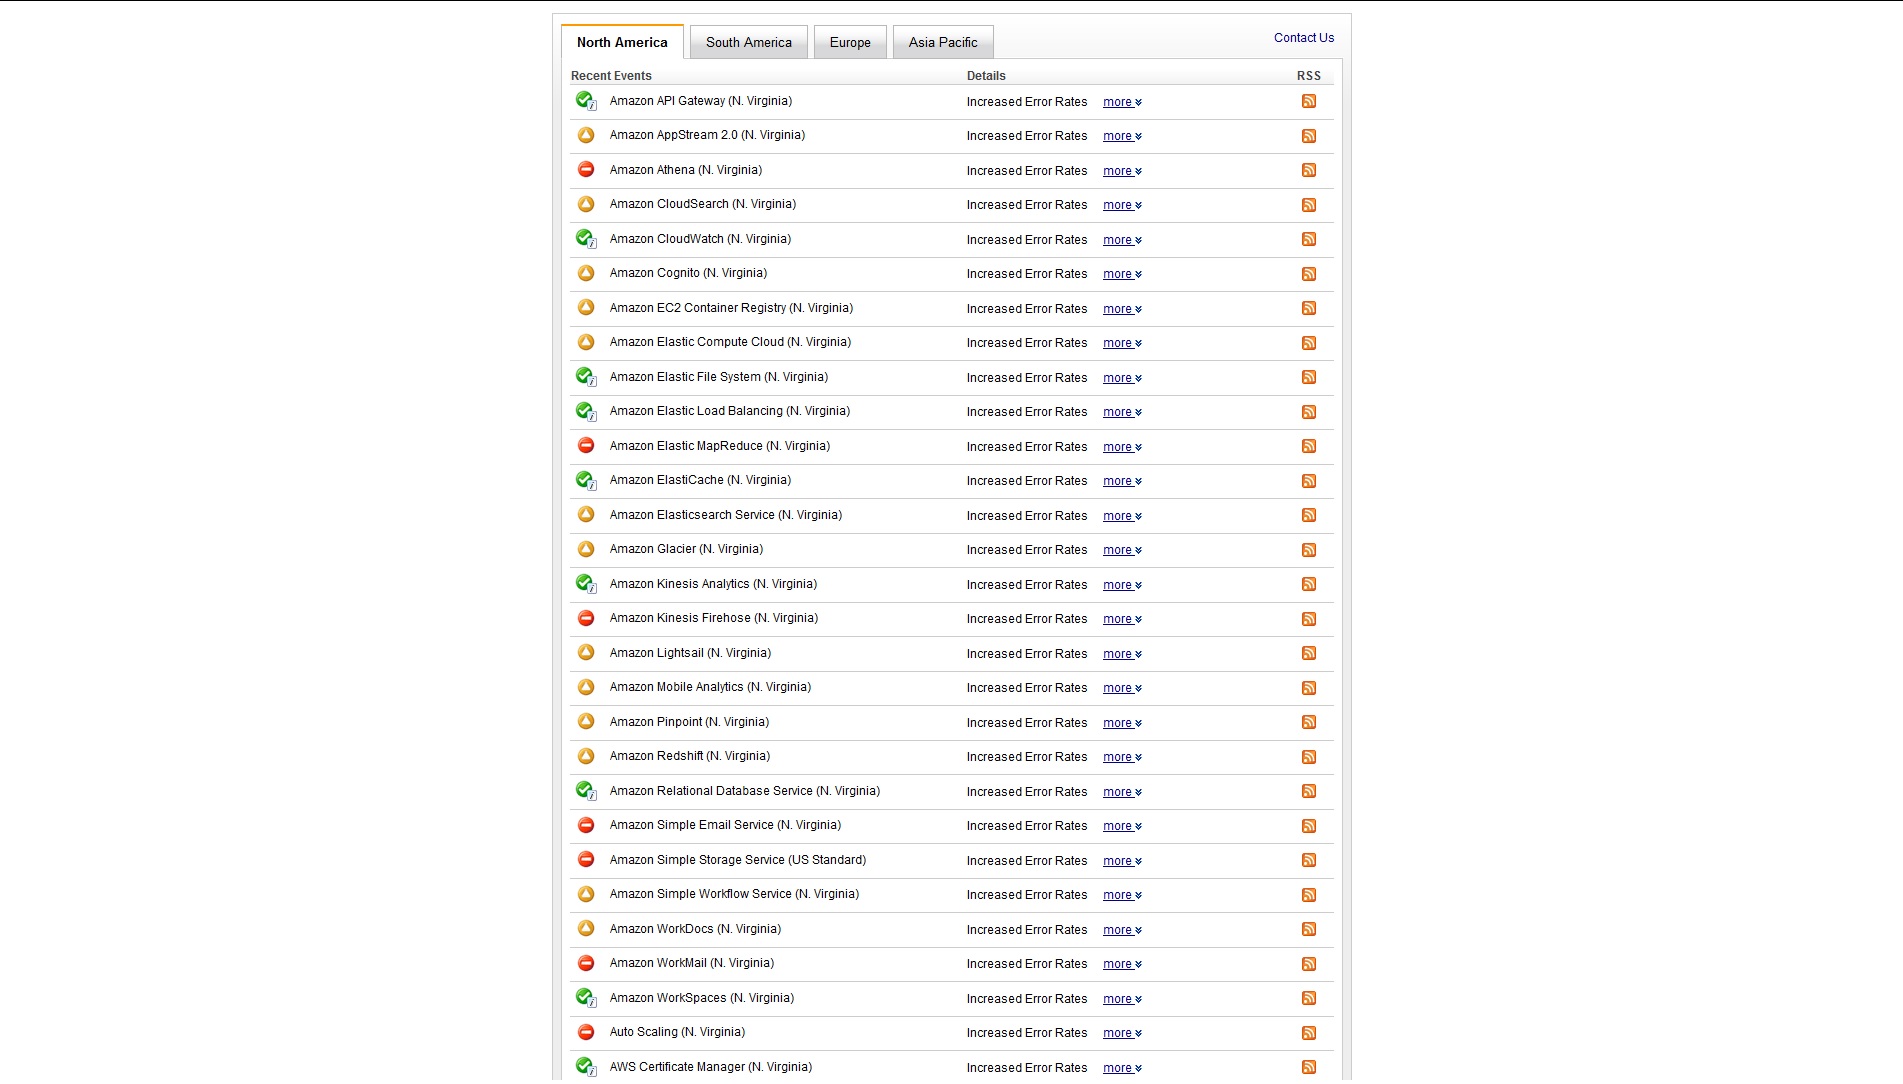The width and height of the screenshot is (1903, 1084).
Task: Click Increased Error Rates text for Amazon Glacier
Action: [1027, 550]
